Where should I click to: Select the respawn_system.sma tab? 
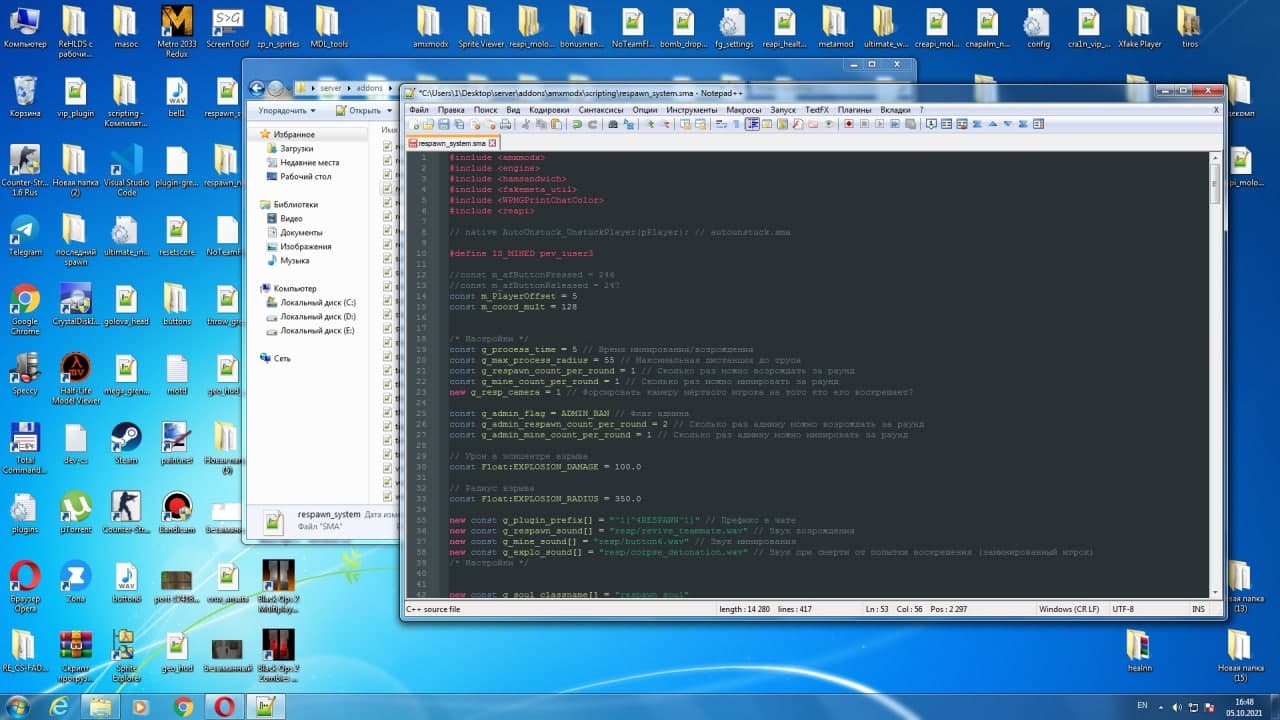tap(452, 143)
